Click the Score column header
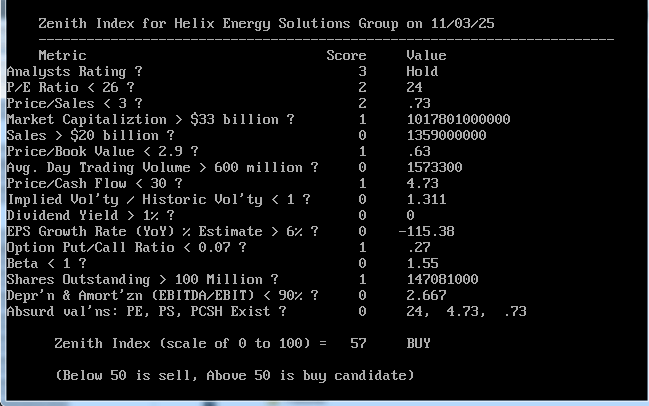This screenshot has height=406, width=649. pos(346,55)
